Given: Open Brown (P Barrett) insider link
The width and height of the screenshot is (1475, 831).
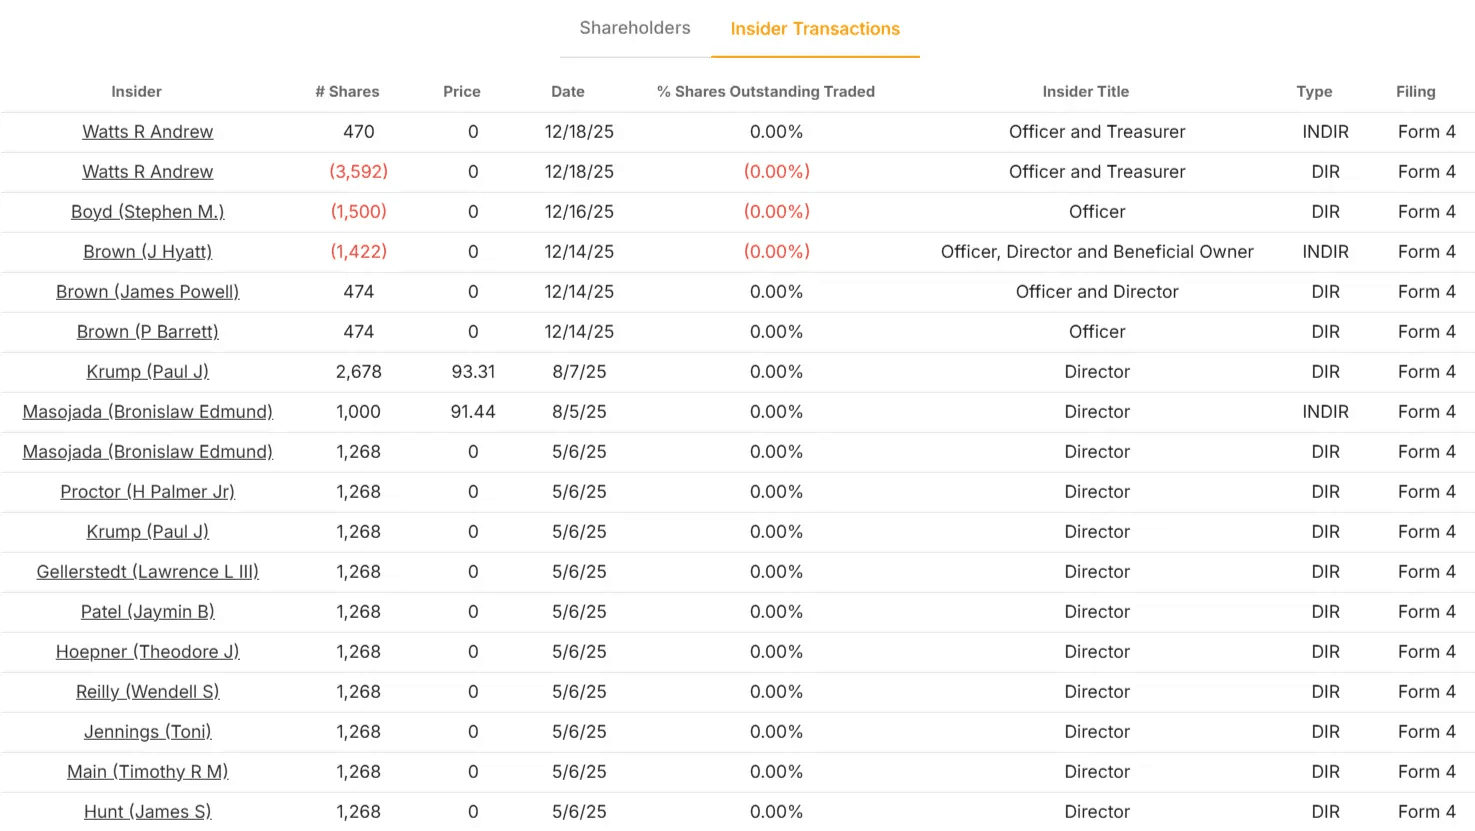Looking at the screenshot, I should pyautogui.click(x=147, y=332).
